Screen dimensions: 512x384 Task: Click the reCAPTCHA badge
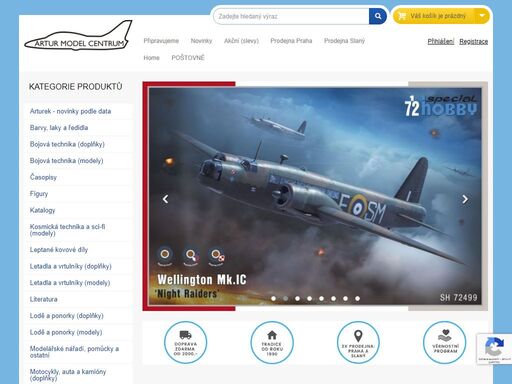[494, 349]
